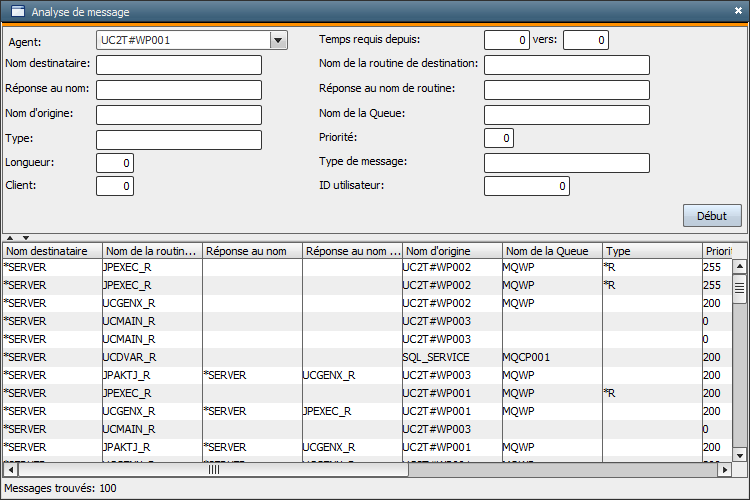The height and width of the screenshot is (500, 750).
Task: Sort by Type column header
Action: [x=652, y=251]
